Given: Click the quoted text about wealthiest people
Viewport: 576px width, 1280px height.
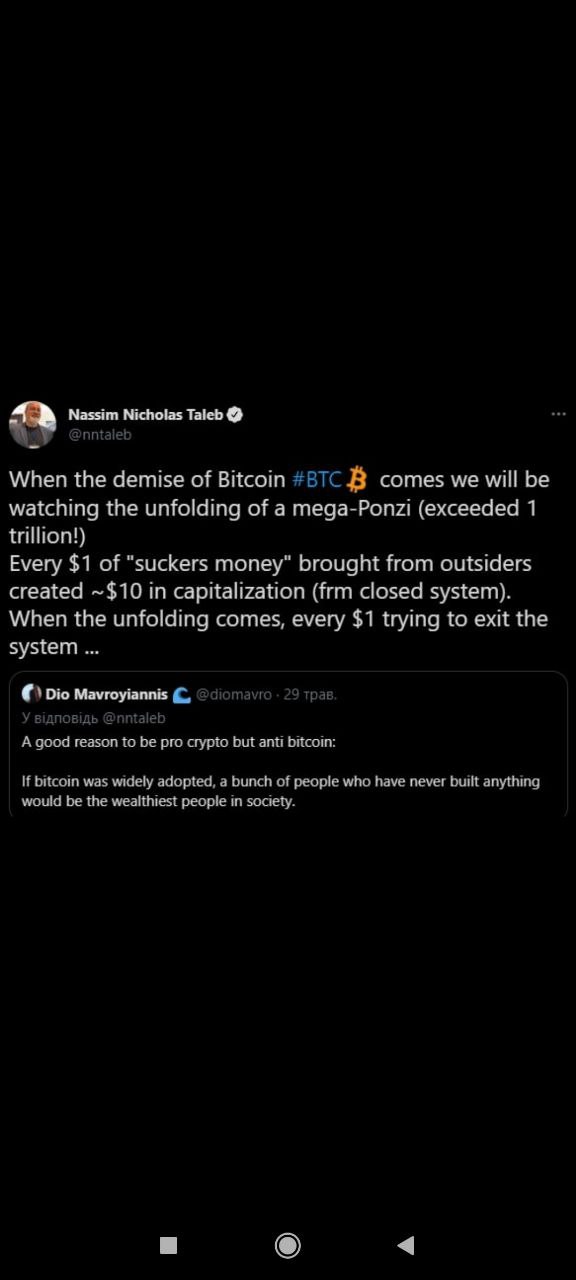Looking at the screenshot, I should pyautogui.click(x=281, y=791).
